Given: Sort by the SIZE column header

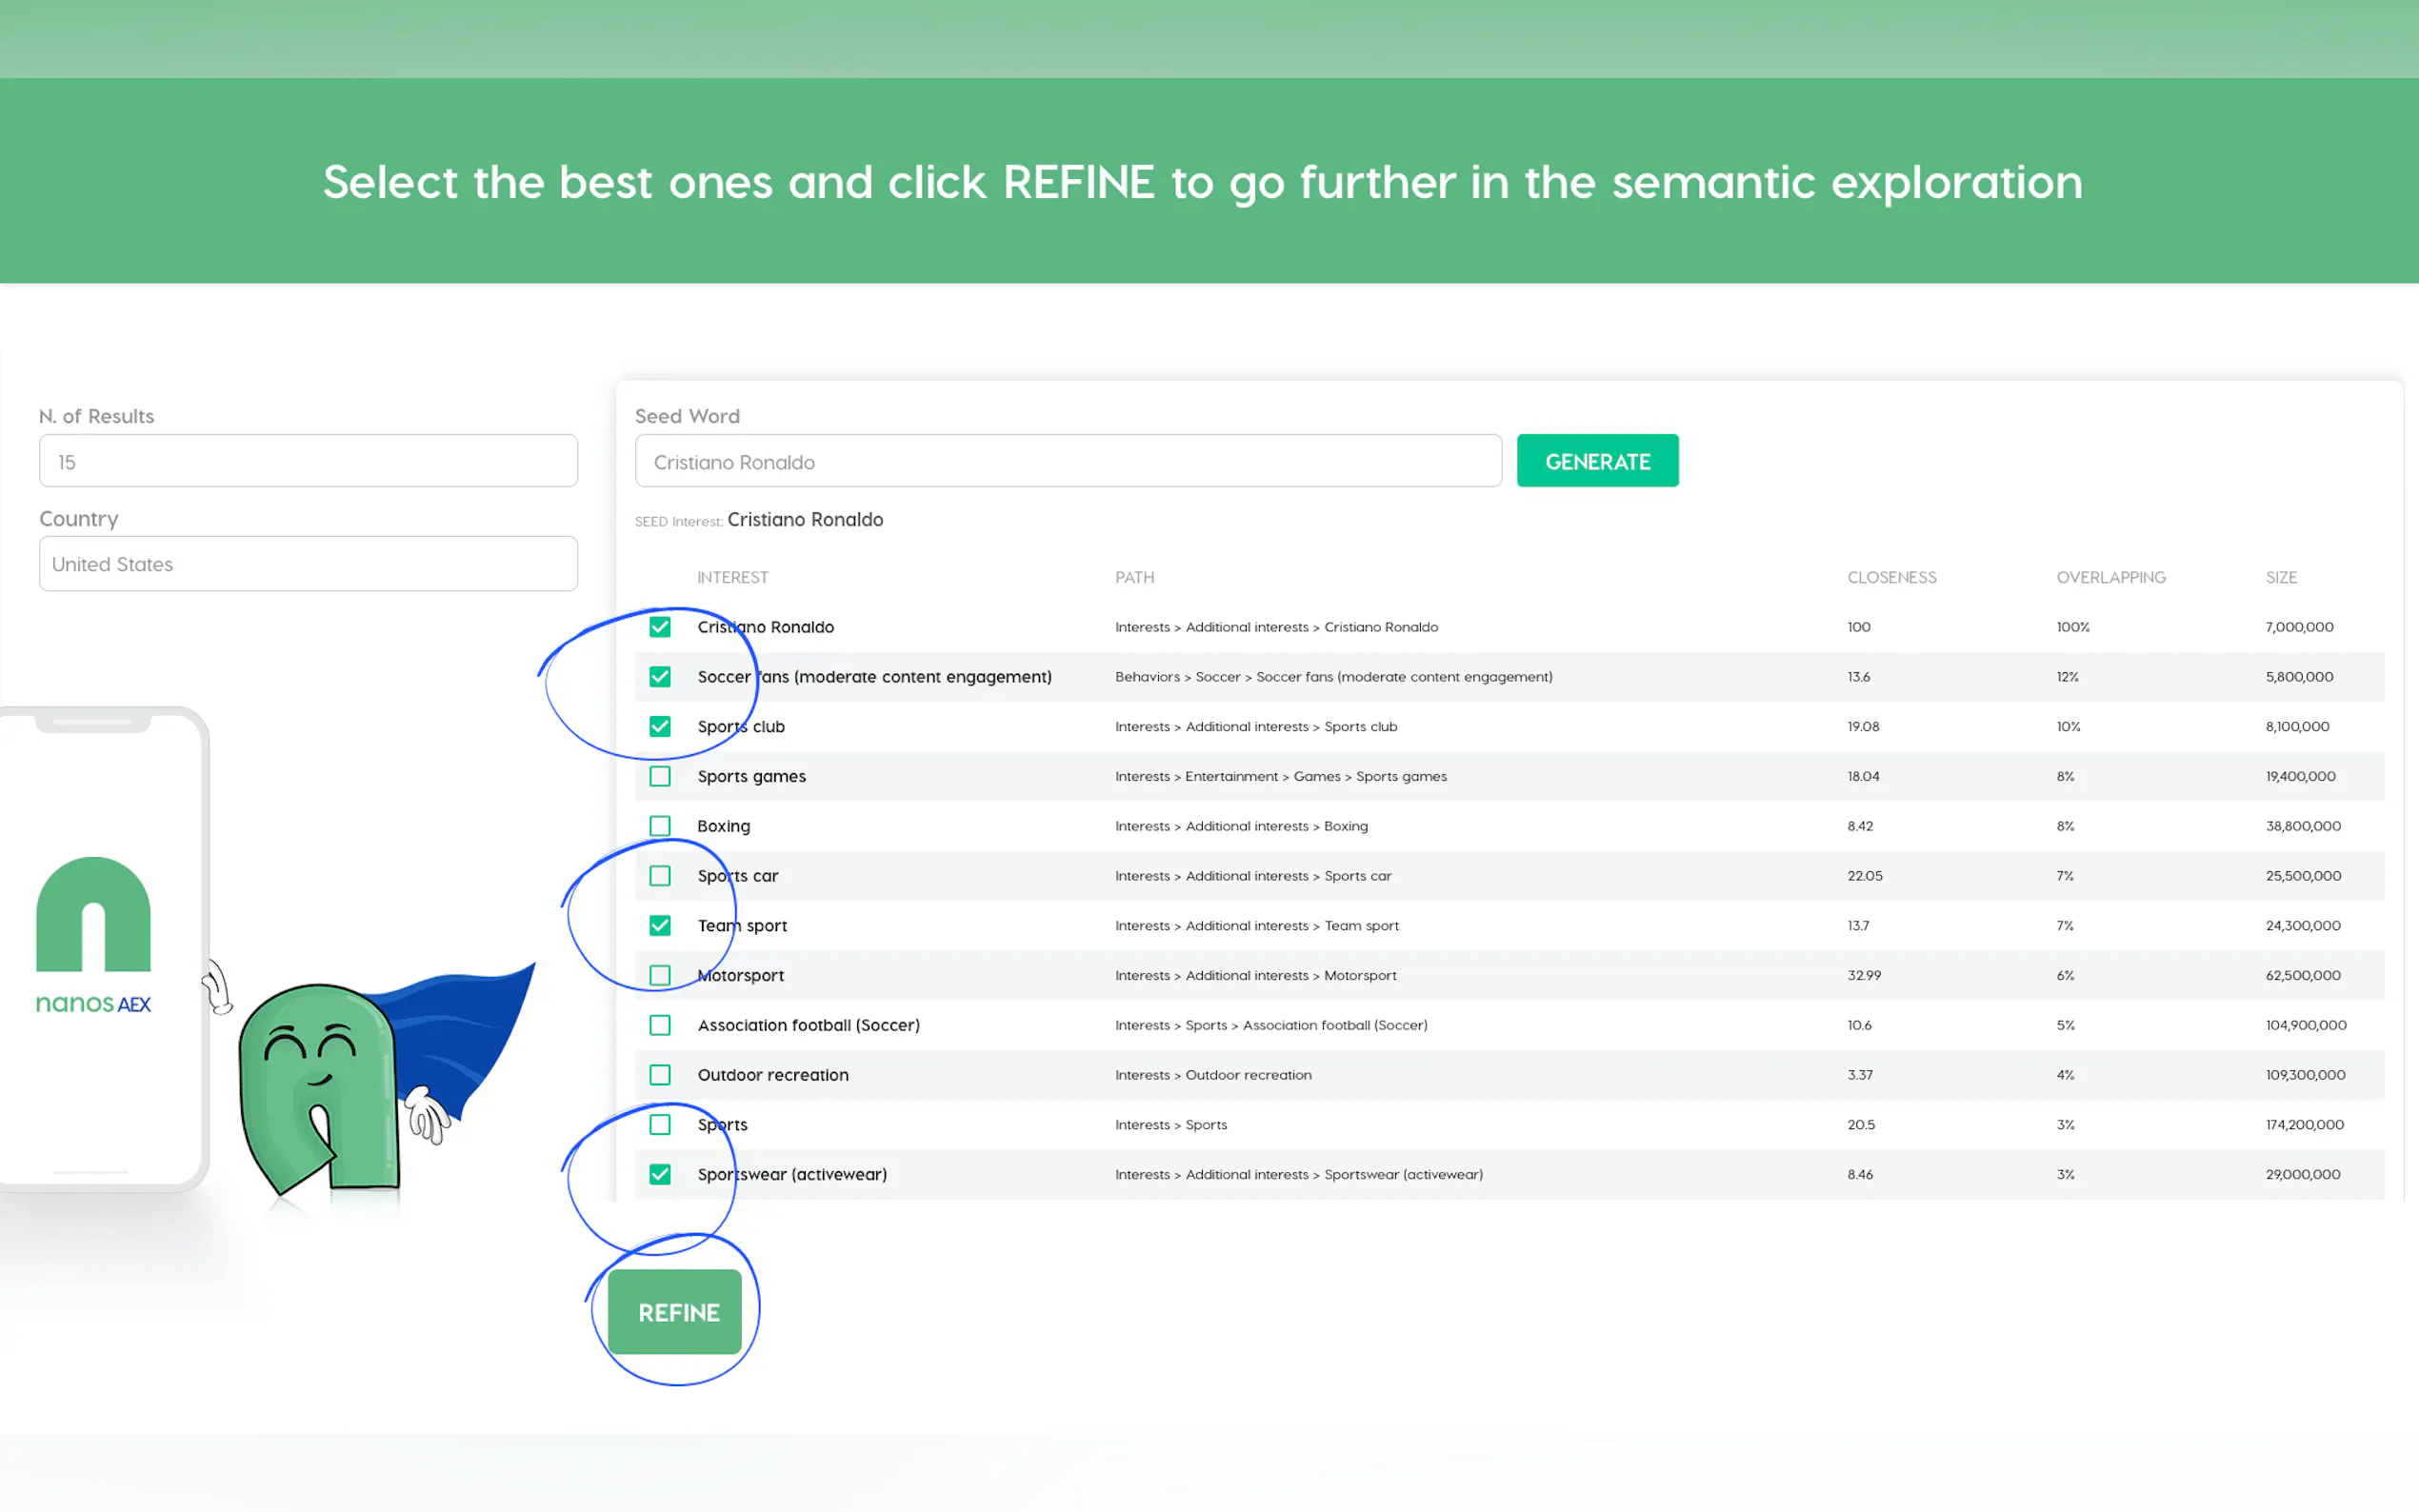Looking at the screenshot, I should (x=2280, y=577).
